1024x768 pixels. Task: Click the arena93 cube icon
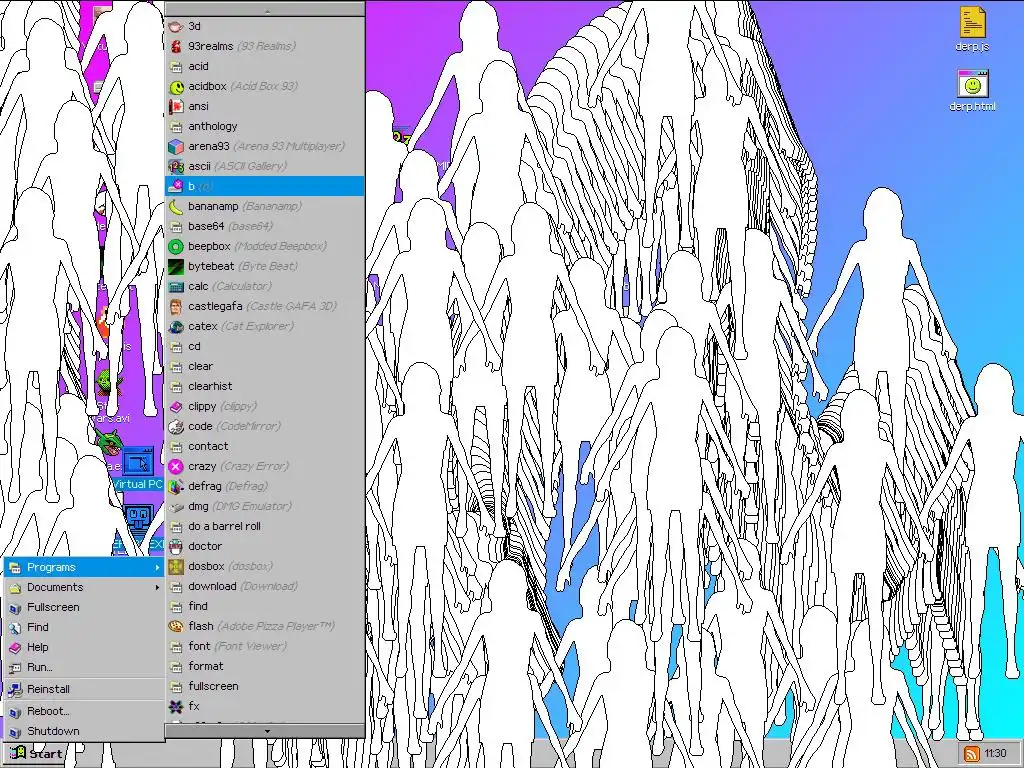(x=176, y=146)
